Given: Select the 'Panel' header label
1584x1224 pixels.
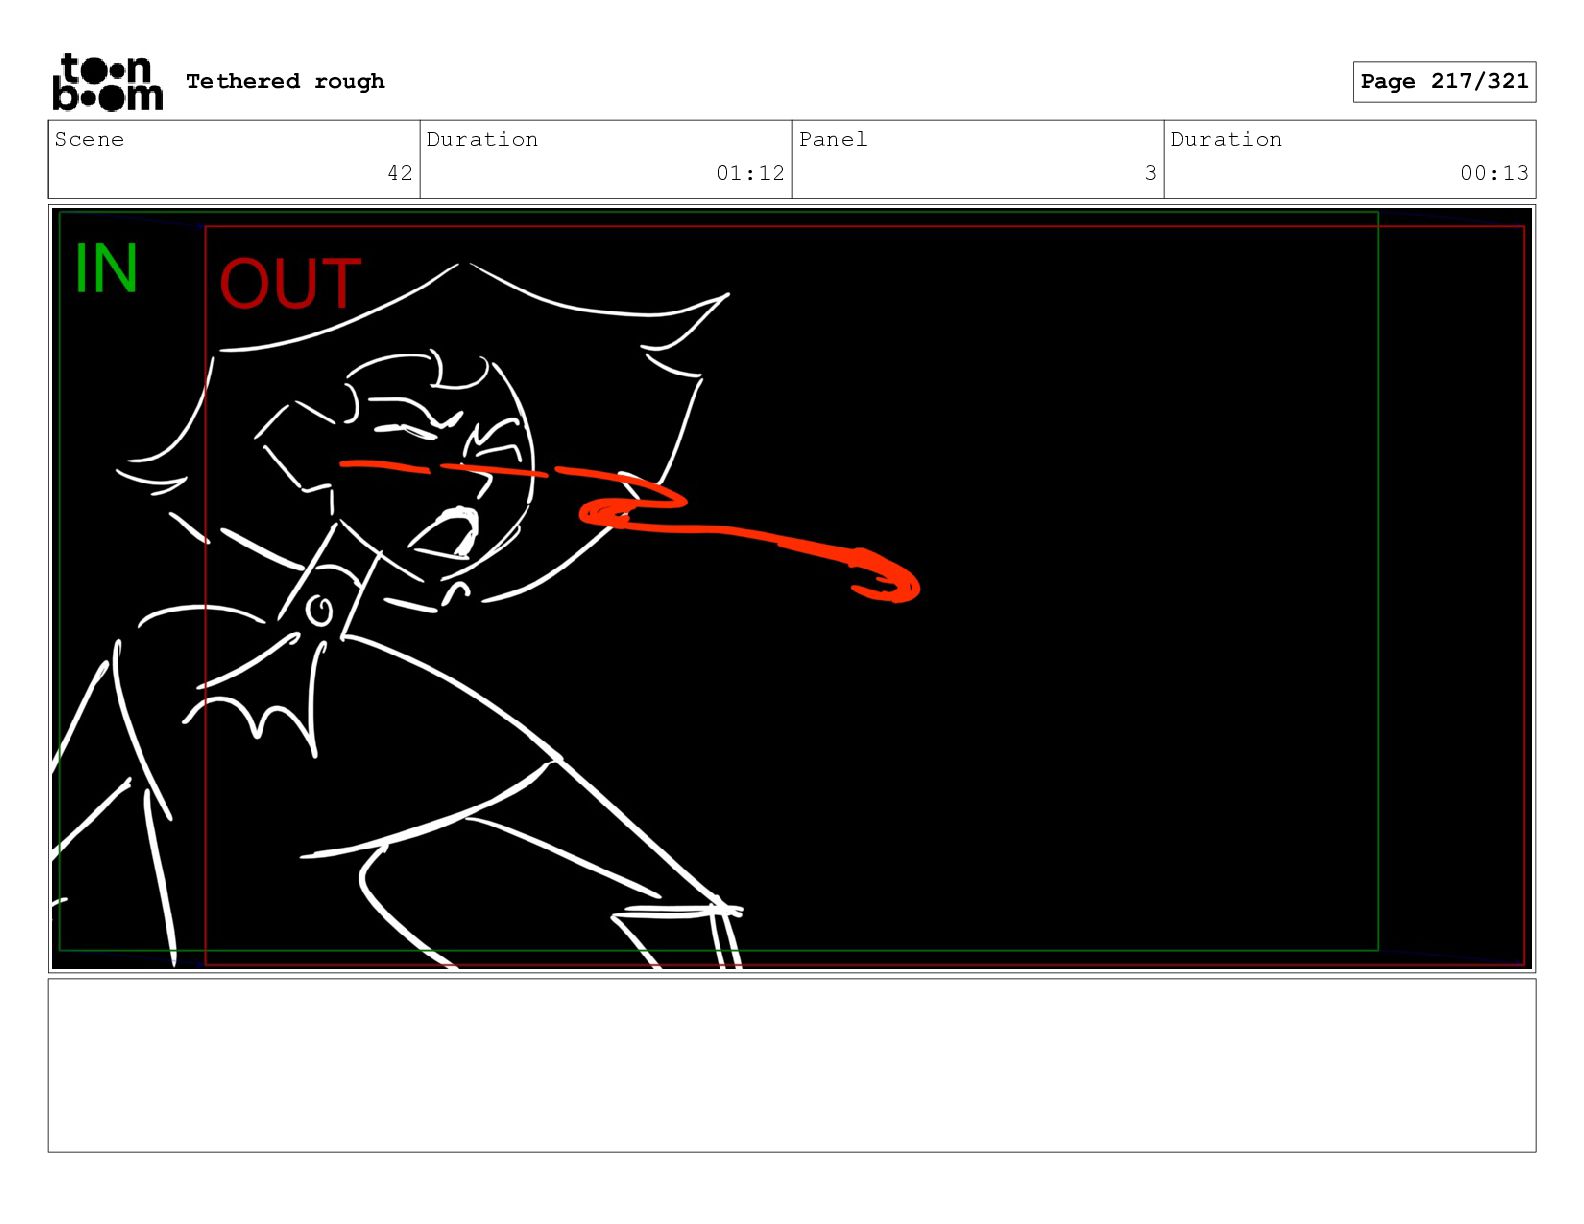Looking at the screenshot, I should point(833,139).
